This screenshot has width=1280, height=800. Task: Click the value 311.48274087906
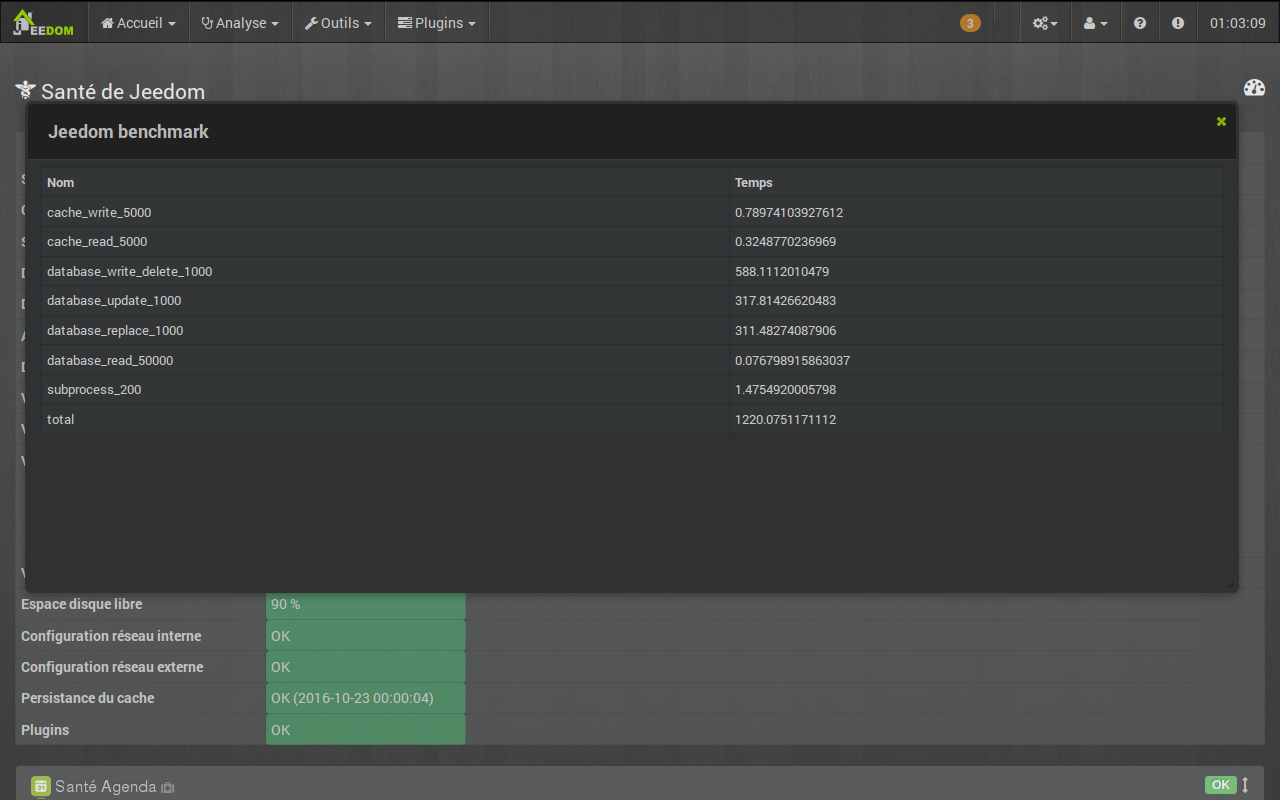click(x=785, y=330)
